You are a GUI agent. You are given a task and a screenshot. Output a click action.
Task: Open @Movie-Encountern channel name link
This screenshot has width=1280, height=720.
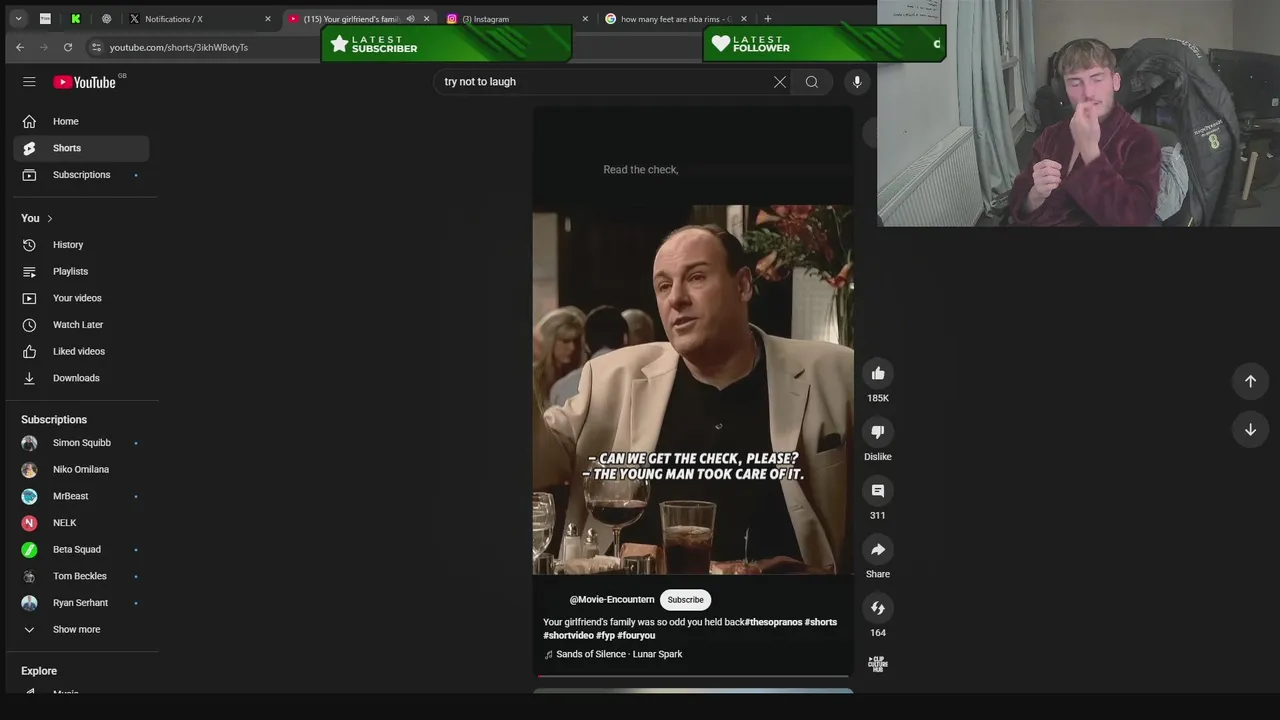[612, 600]
